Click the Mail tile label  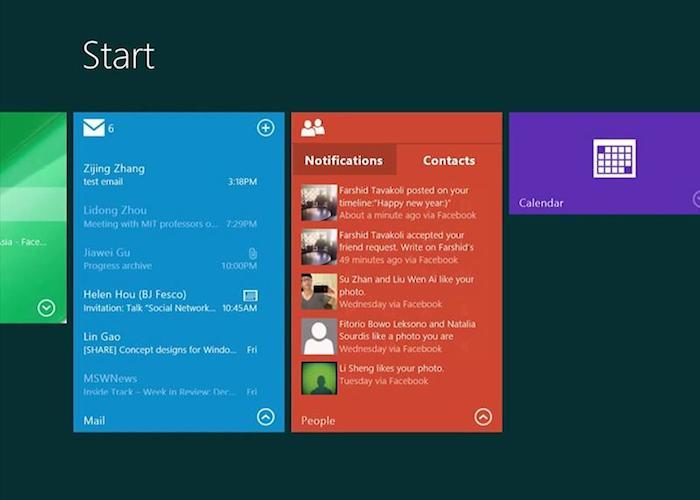[94, 421]
